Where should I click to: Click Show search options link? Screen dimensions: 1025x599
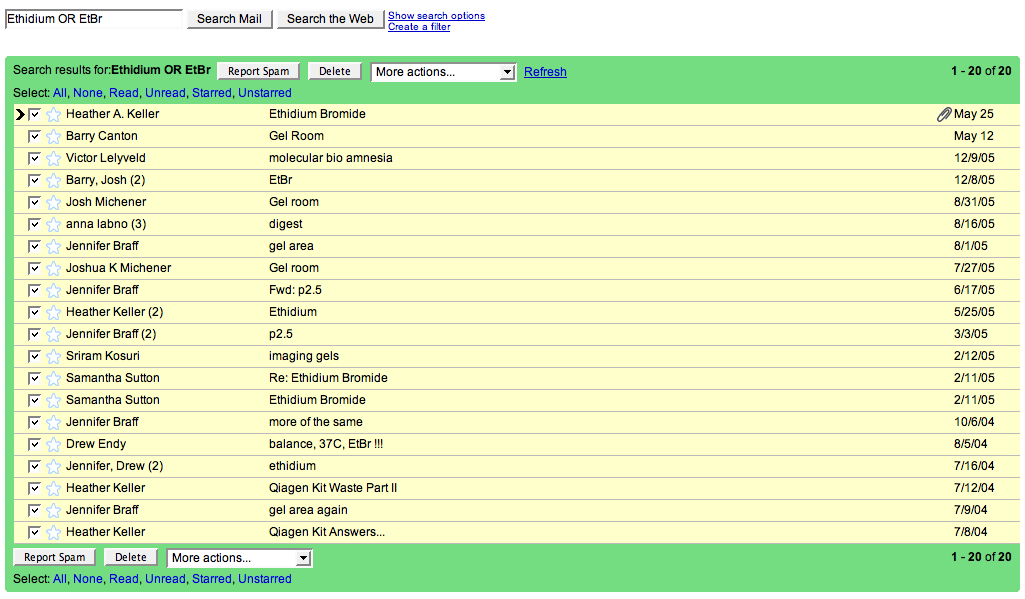[x=436, y=16]
